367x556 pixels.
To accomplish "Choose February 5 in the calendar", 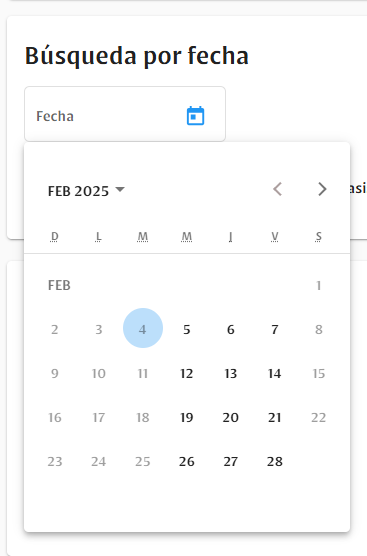I will 187,329.
